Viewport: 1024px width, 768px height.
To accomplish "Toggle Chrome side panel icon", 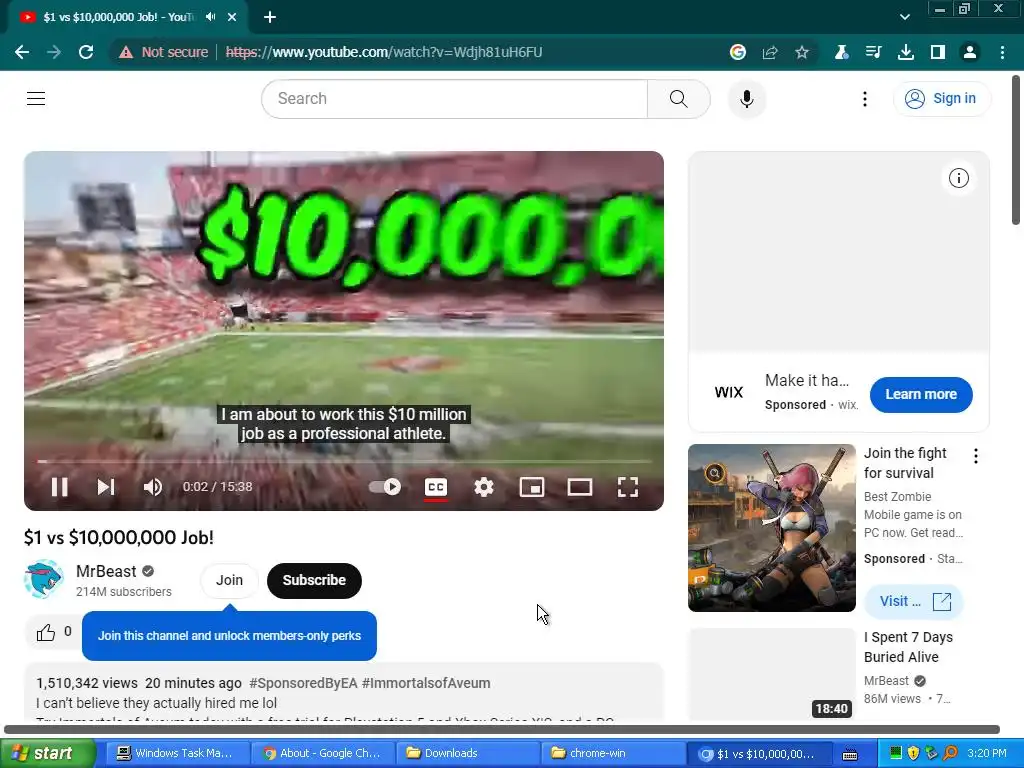I will coord(938,52).
